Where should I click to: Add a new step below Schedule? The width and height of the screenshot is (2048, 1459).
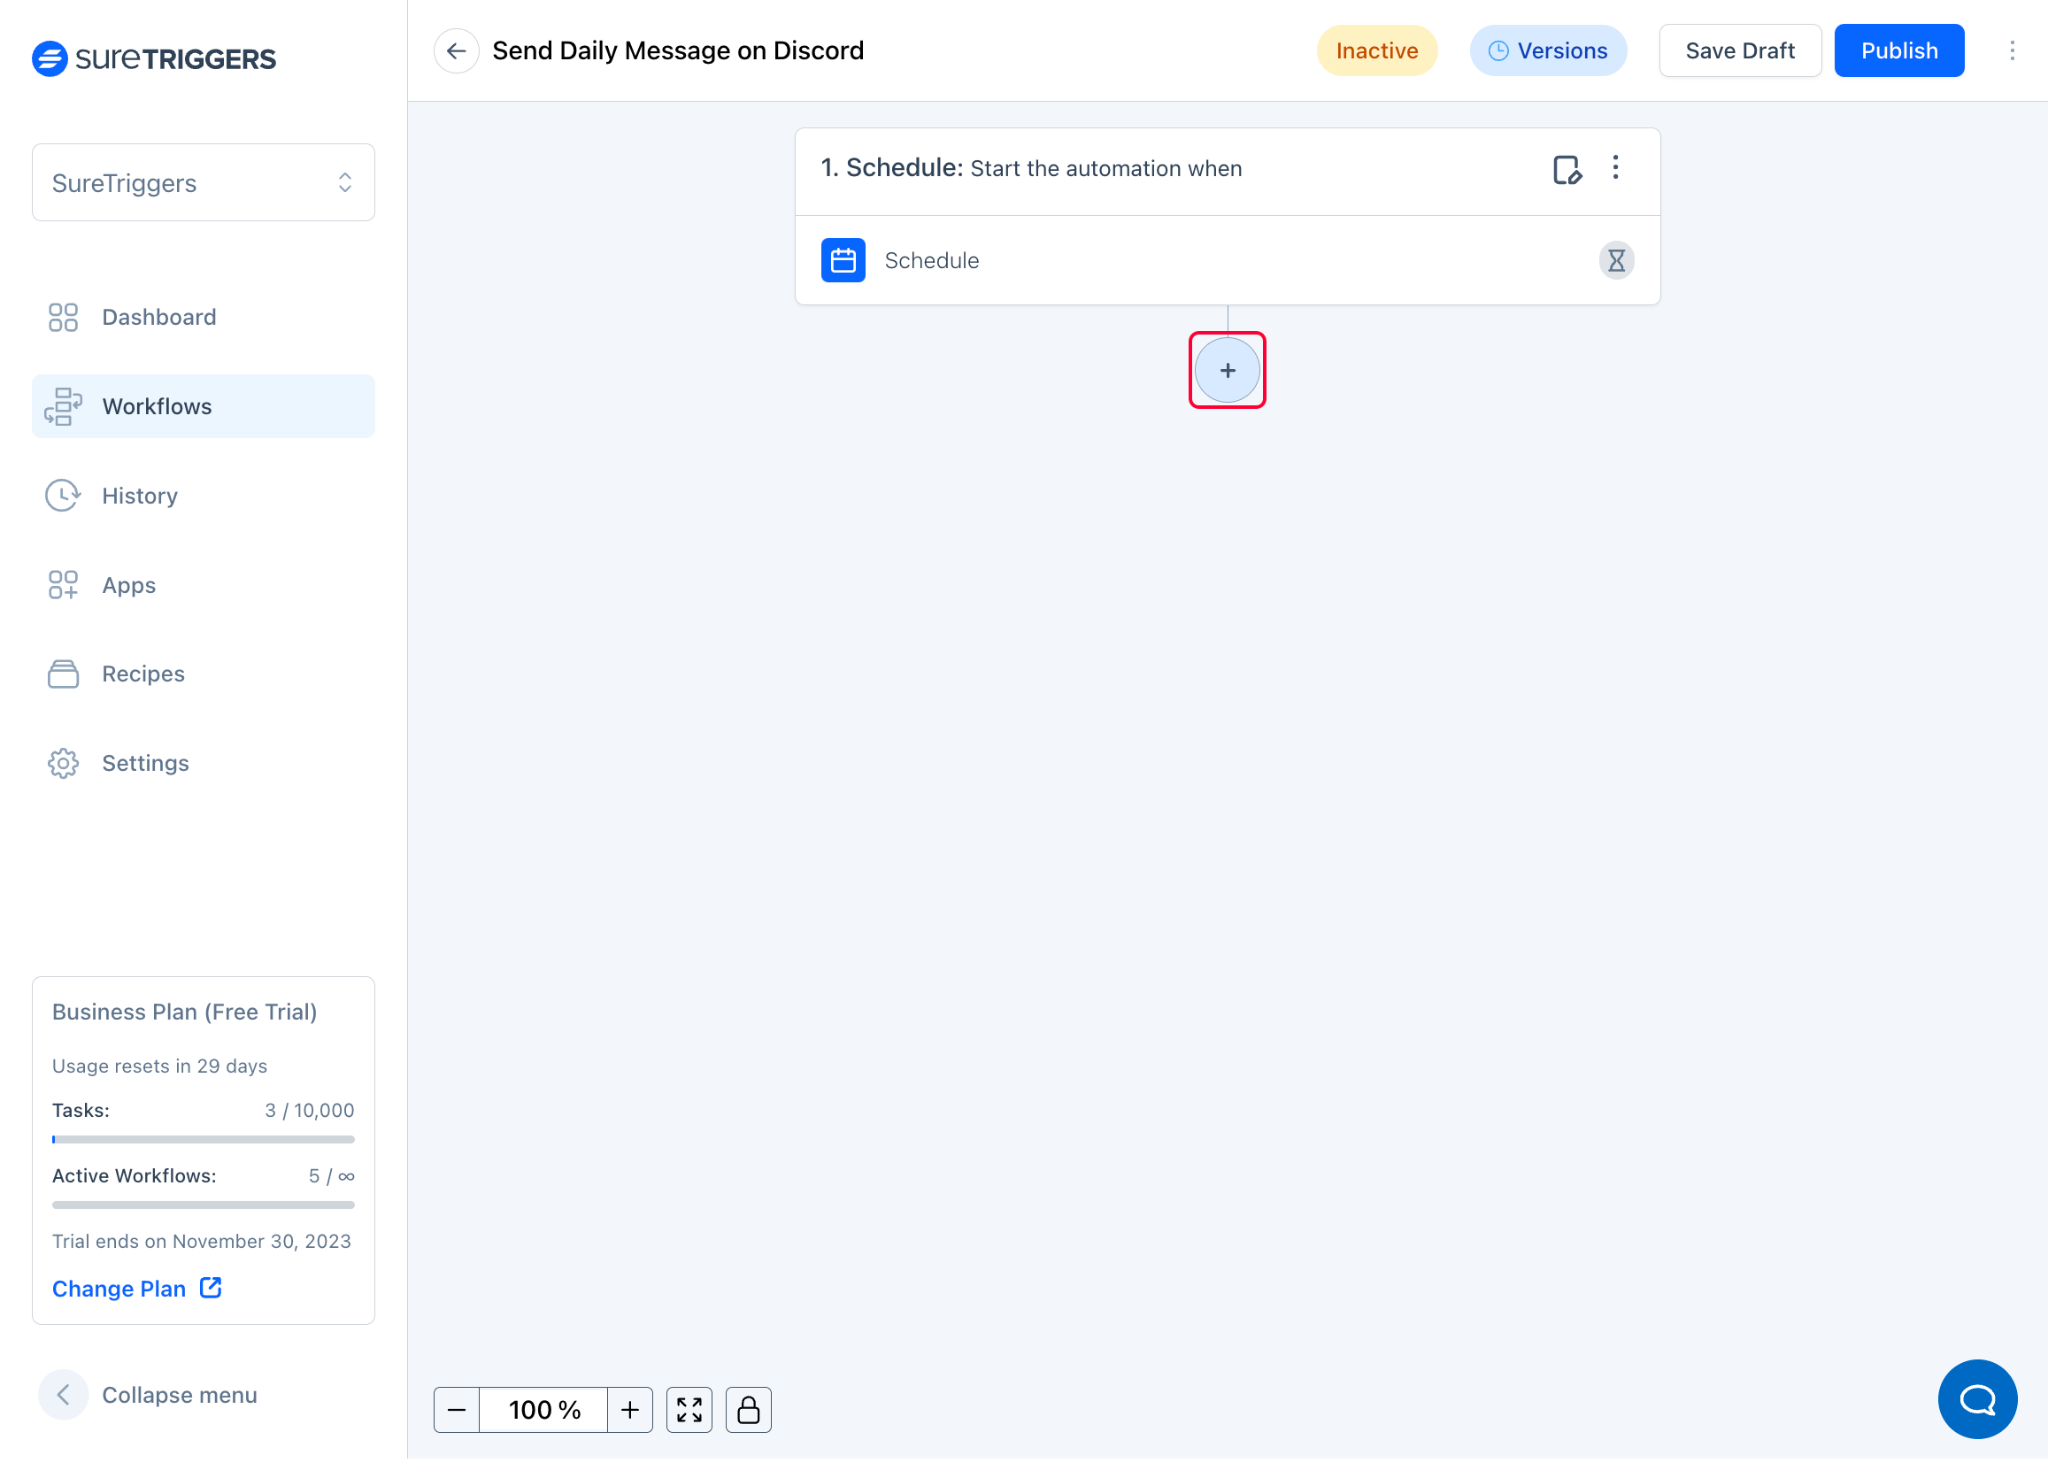1227,369
